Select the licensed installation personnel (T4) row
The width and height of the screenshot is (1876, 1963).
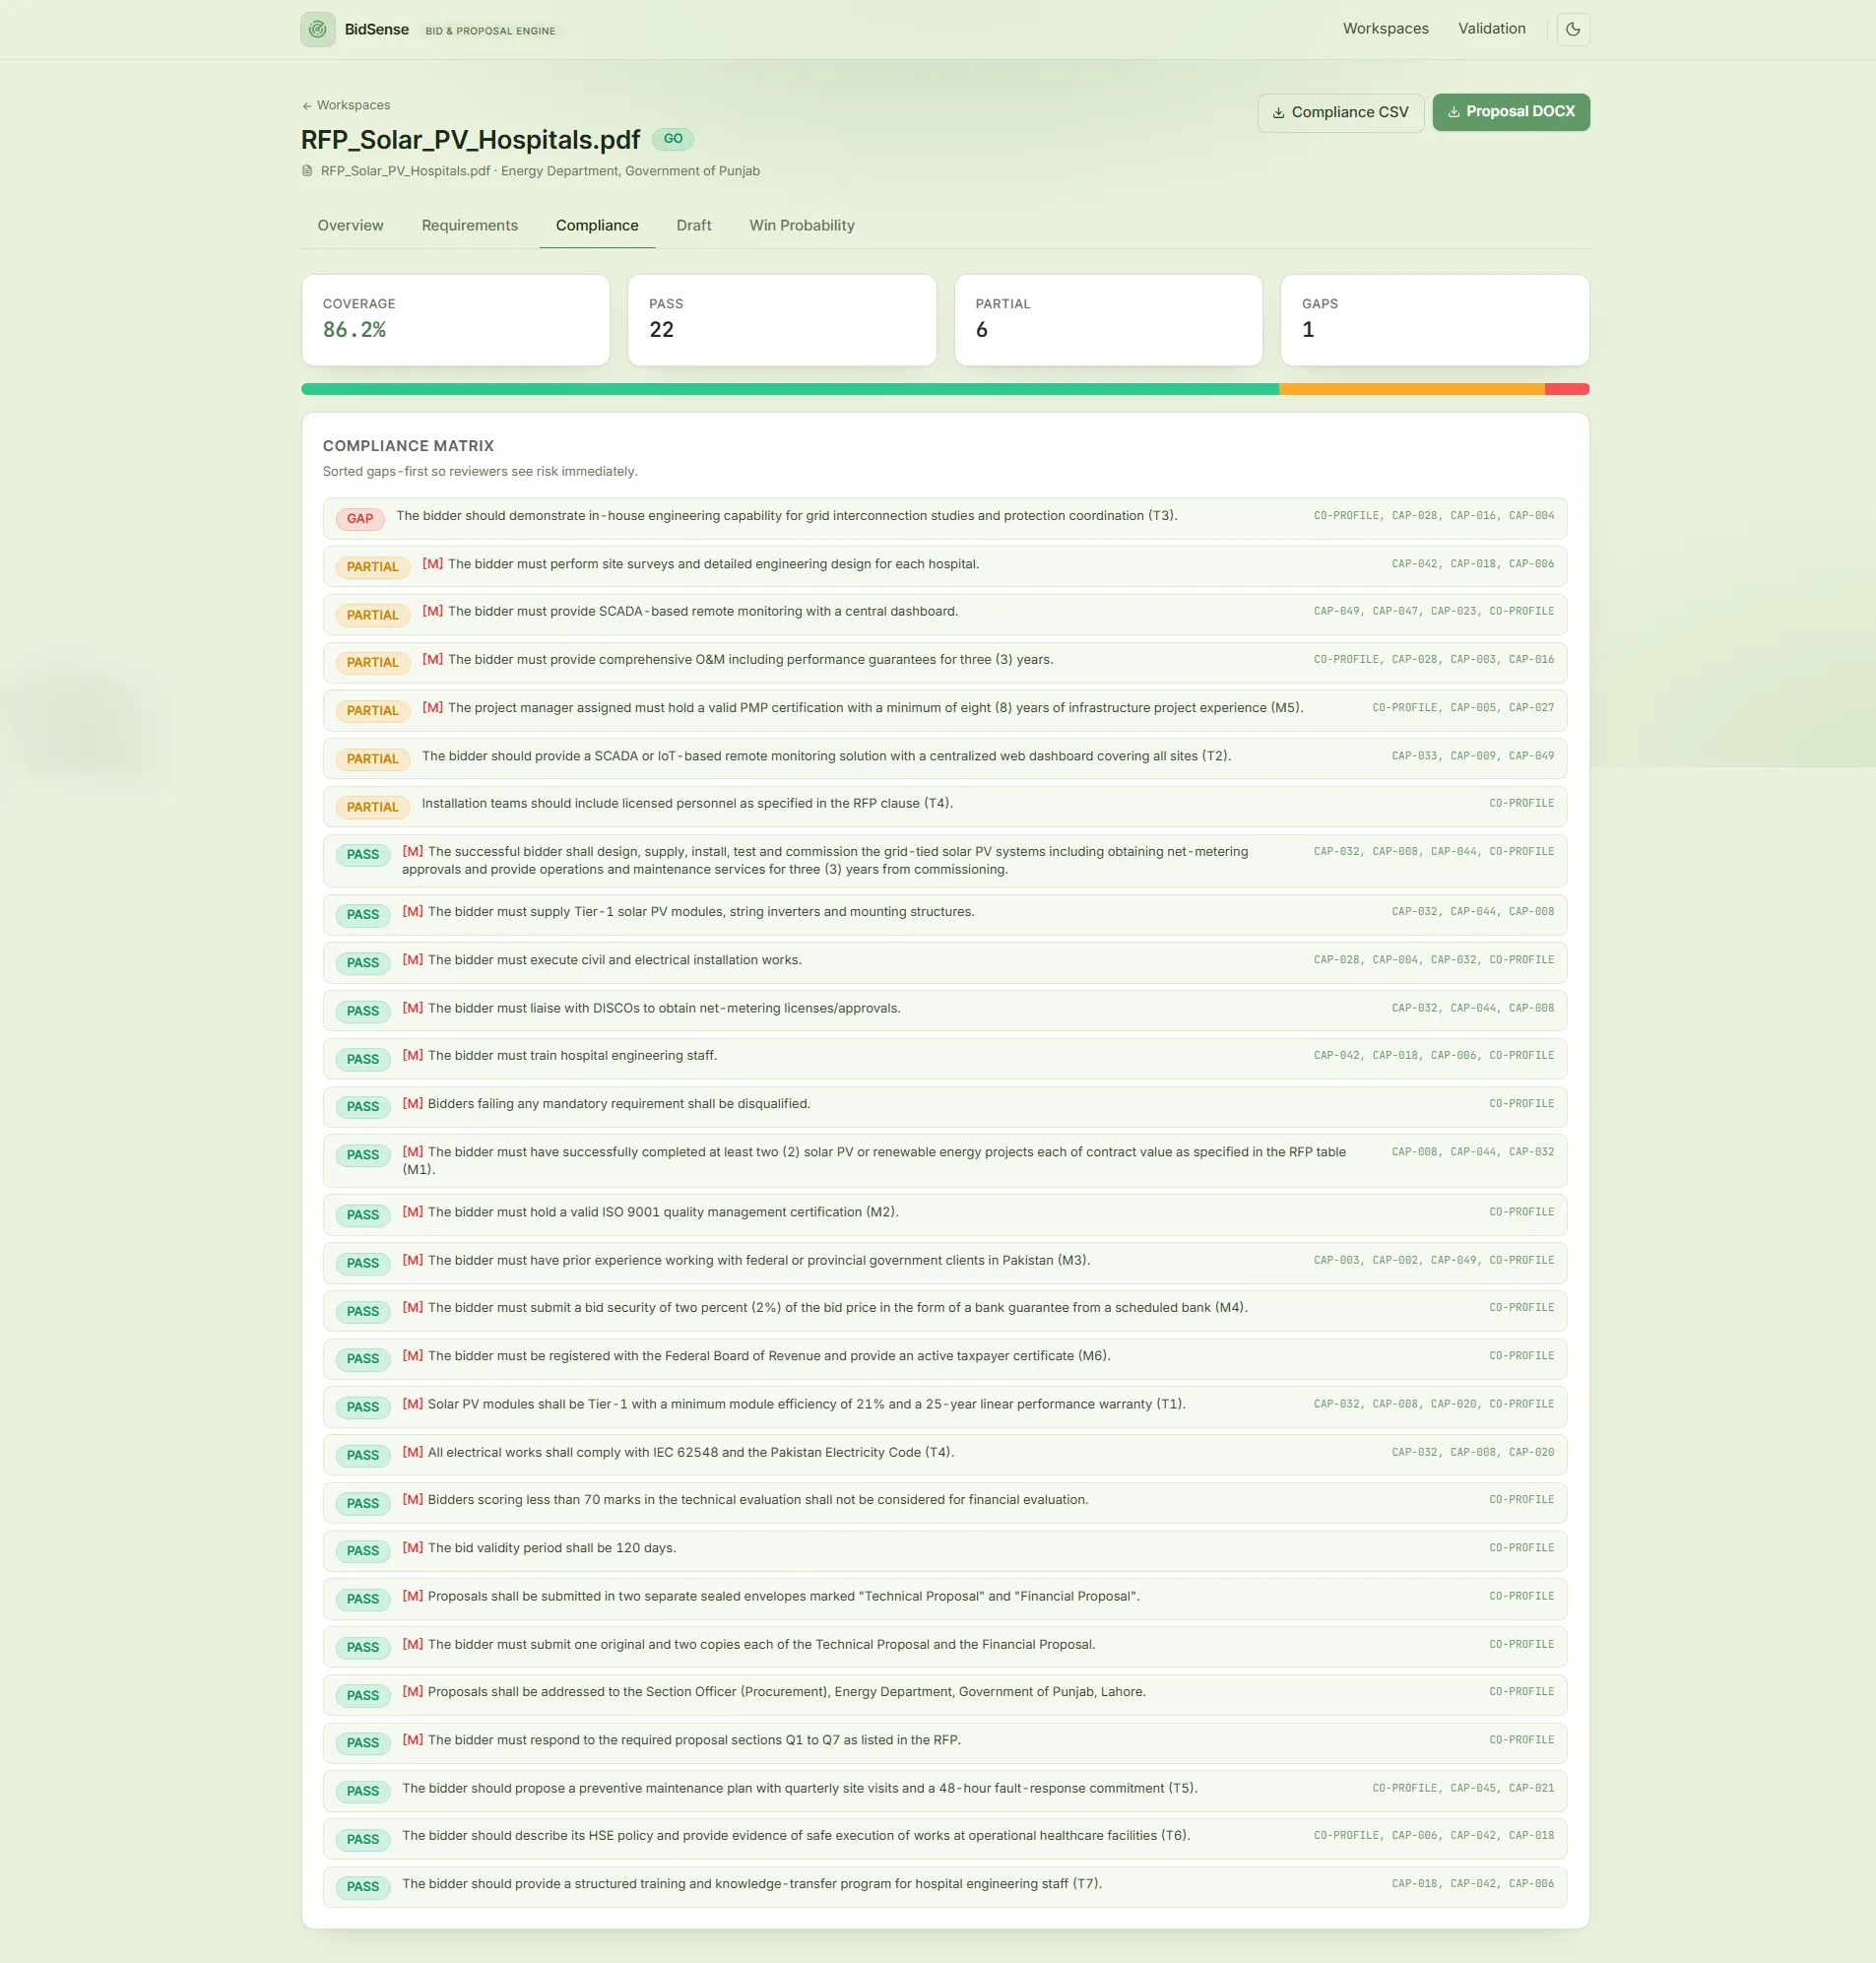[944, 806]
